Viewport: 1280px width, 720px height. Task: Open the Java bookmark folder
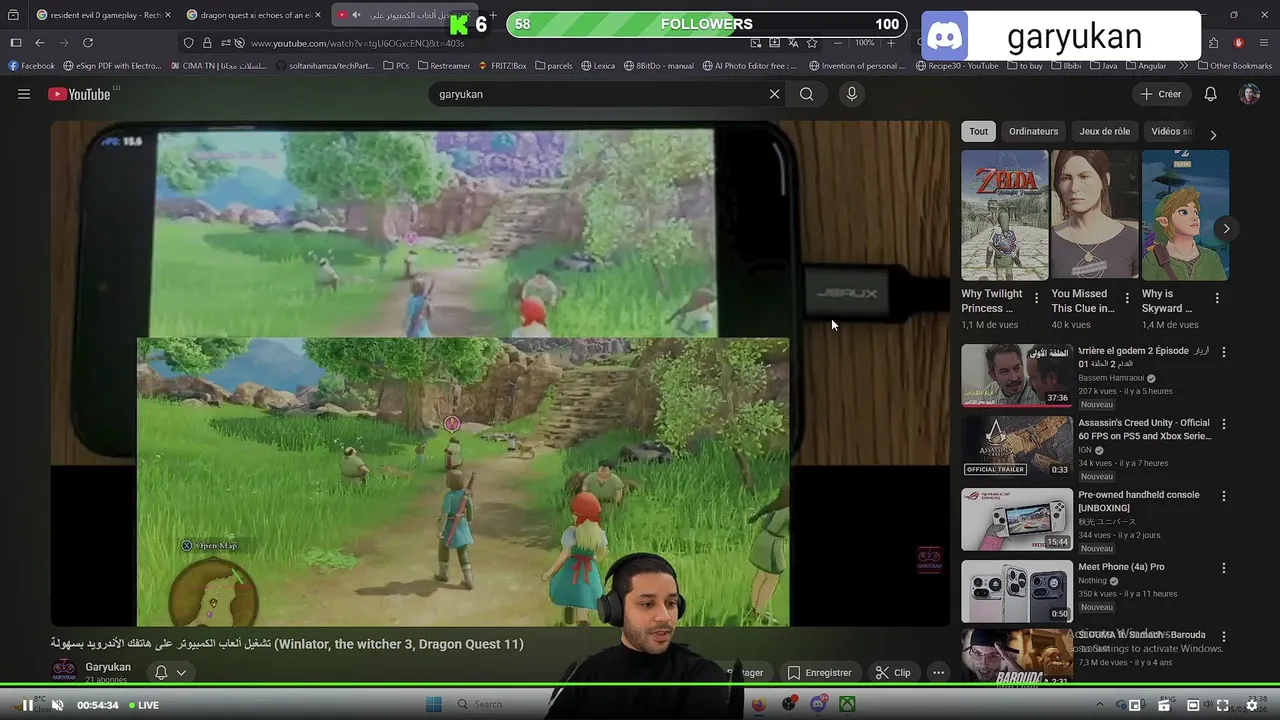click(1102, 66)
